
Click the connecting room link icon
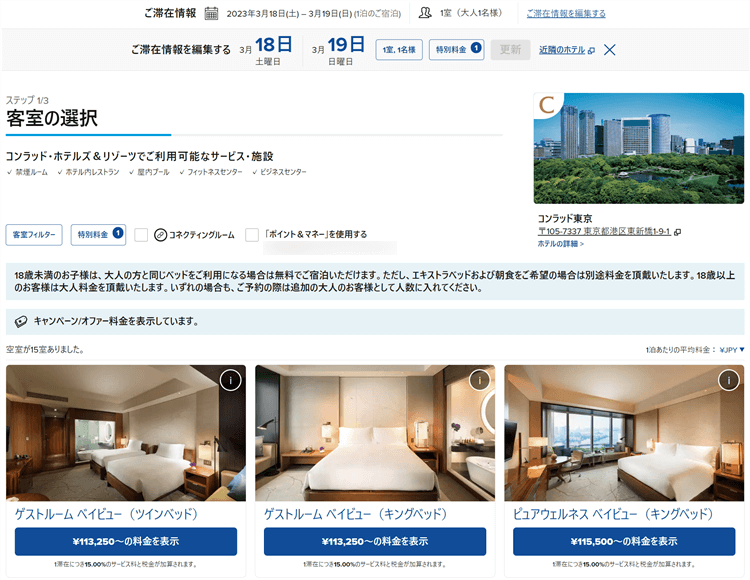(x=160, y=235)
